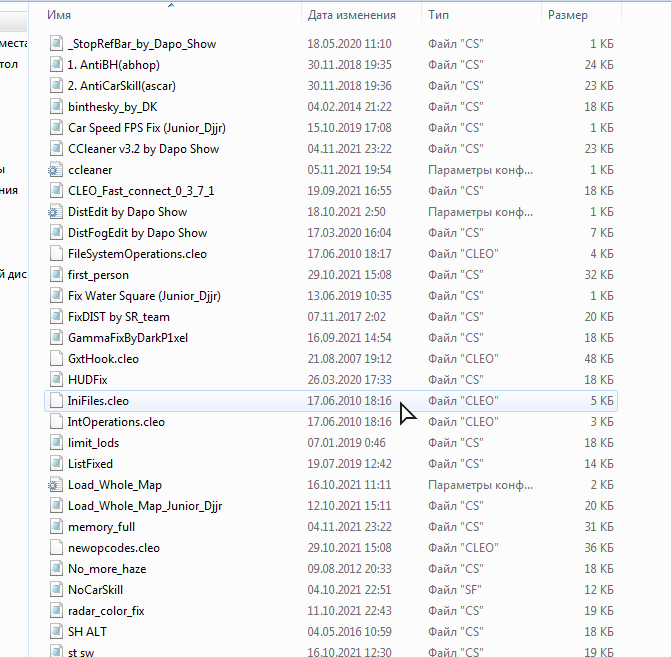Viewport: 671px width, 657px height.
Task: Select the IniFiles.cleo file name
Action: point(97,401)
